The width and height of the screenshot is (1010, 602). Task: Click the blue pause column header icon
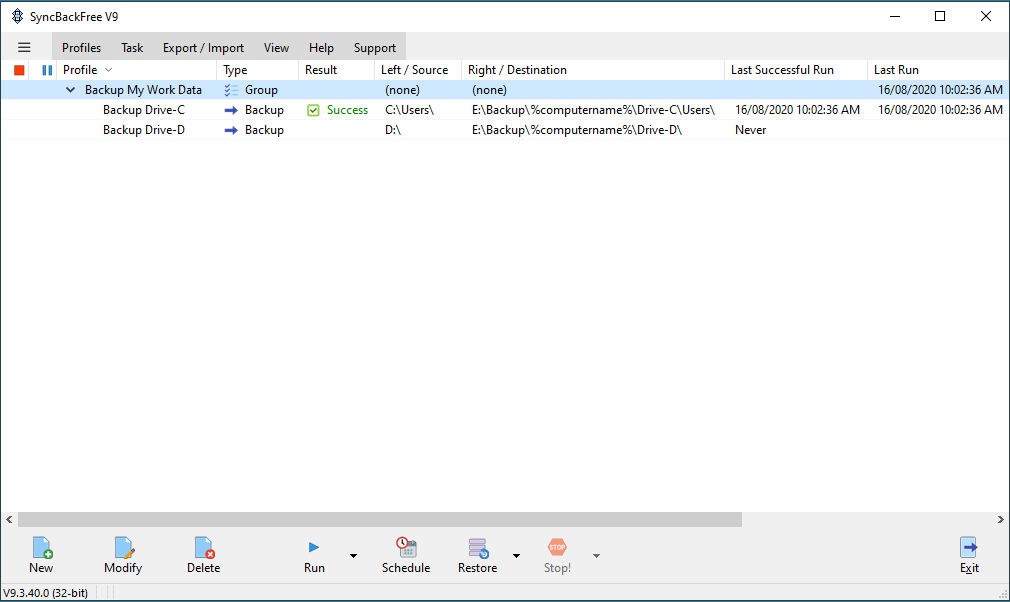click(x=47, y=70)
